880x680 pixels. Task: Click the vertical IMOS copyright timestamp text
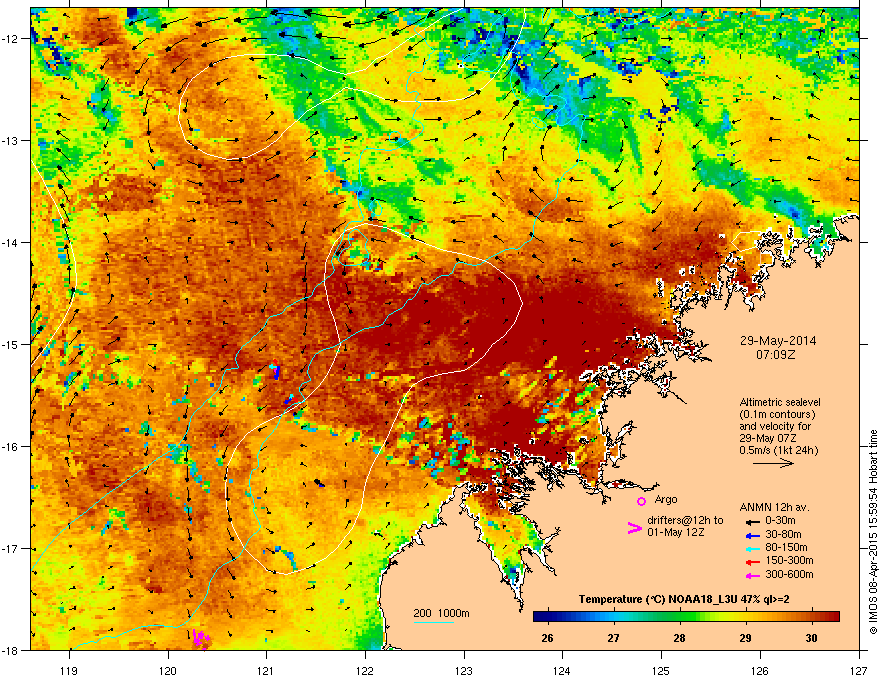click(873, 532)
